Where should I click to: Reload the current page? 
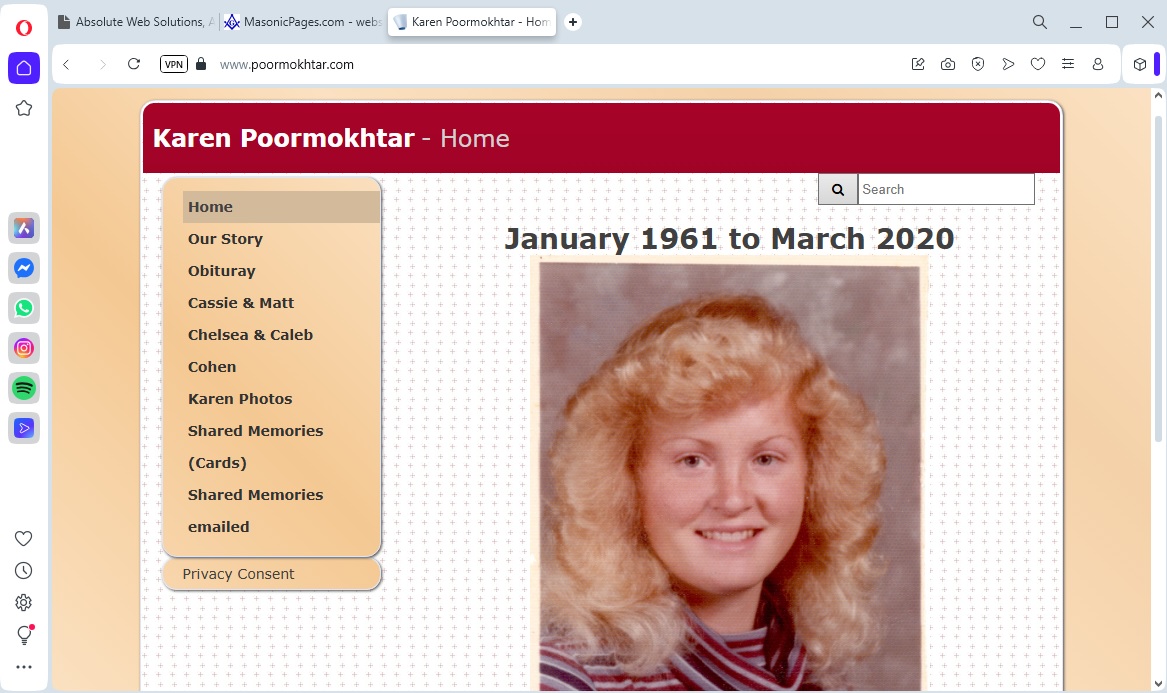pyautogui.click(x=134, y=64)
